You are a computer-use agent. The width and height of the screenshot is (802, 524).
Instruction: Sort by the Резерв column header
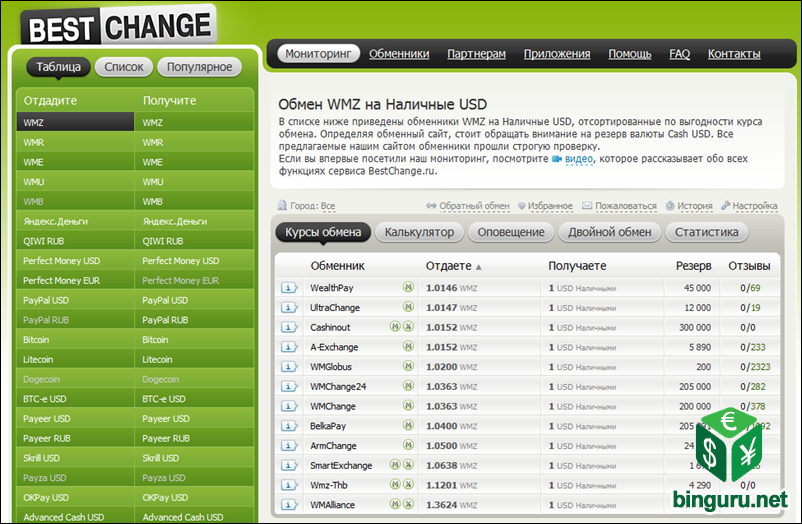(x=693, y=266)
